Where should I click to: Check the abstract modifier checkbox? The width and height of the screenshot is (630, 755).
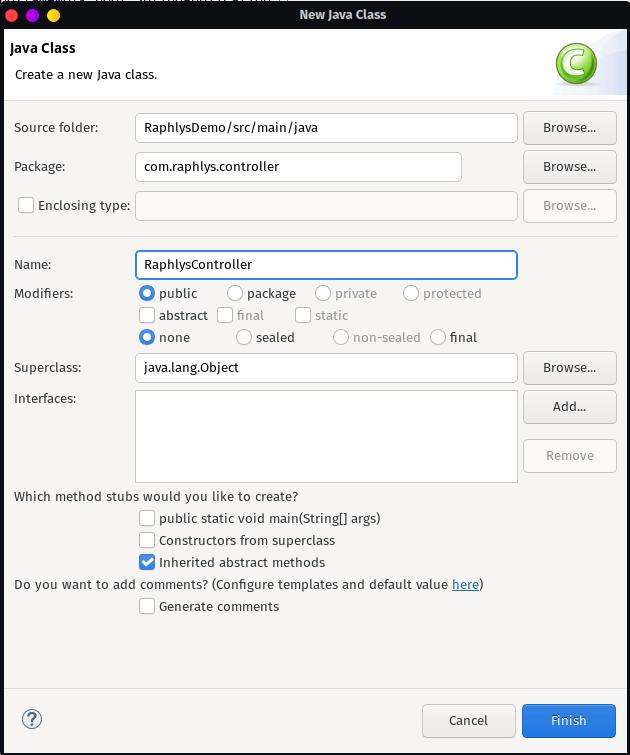[147, 315]
